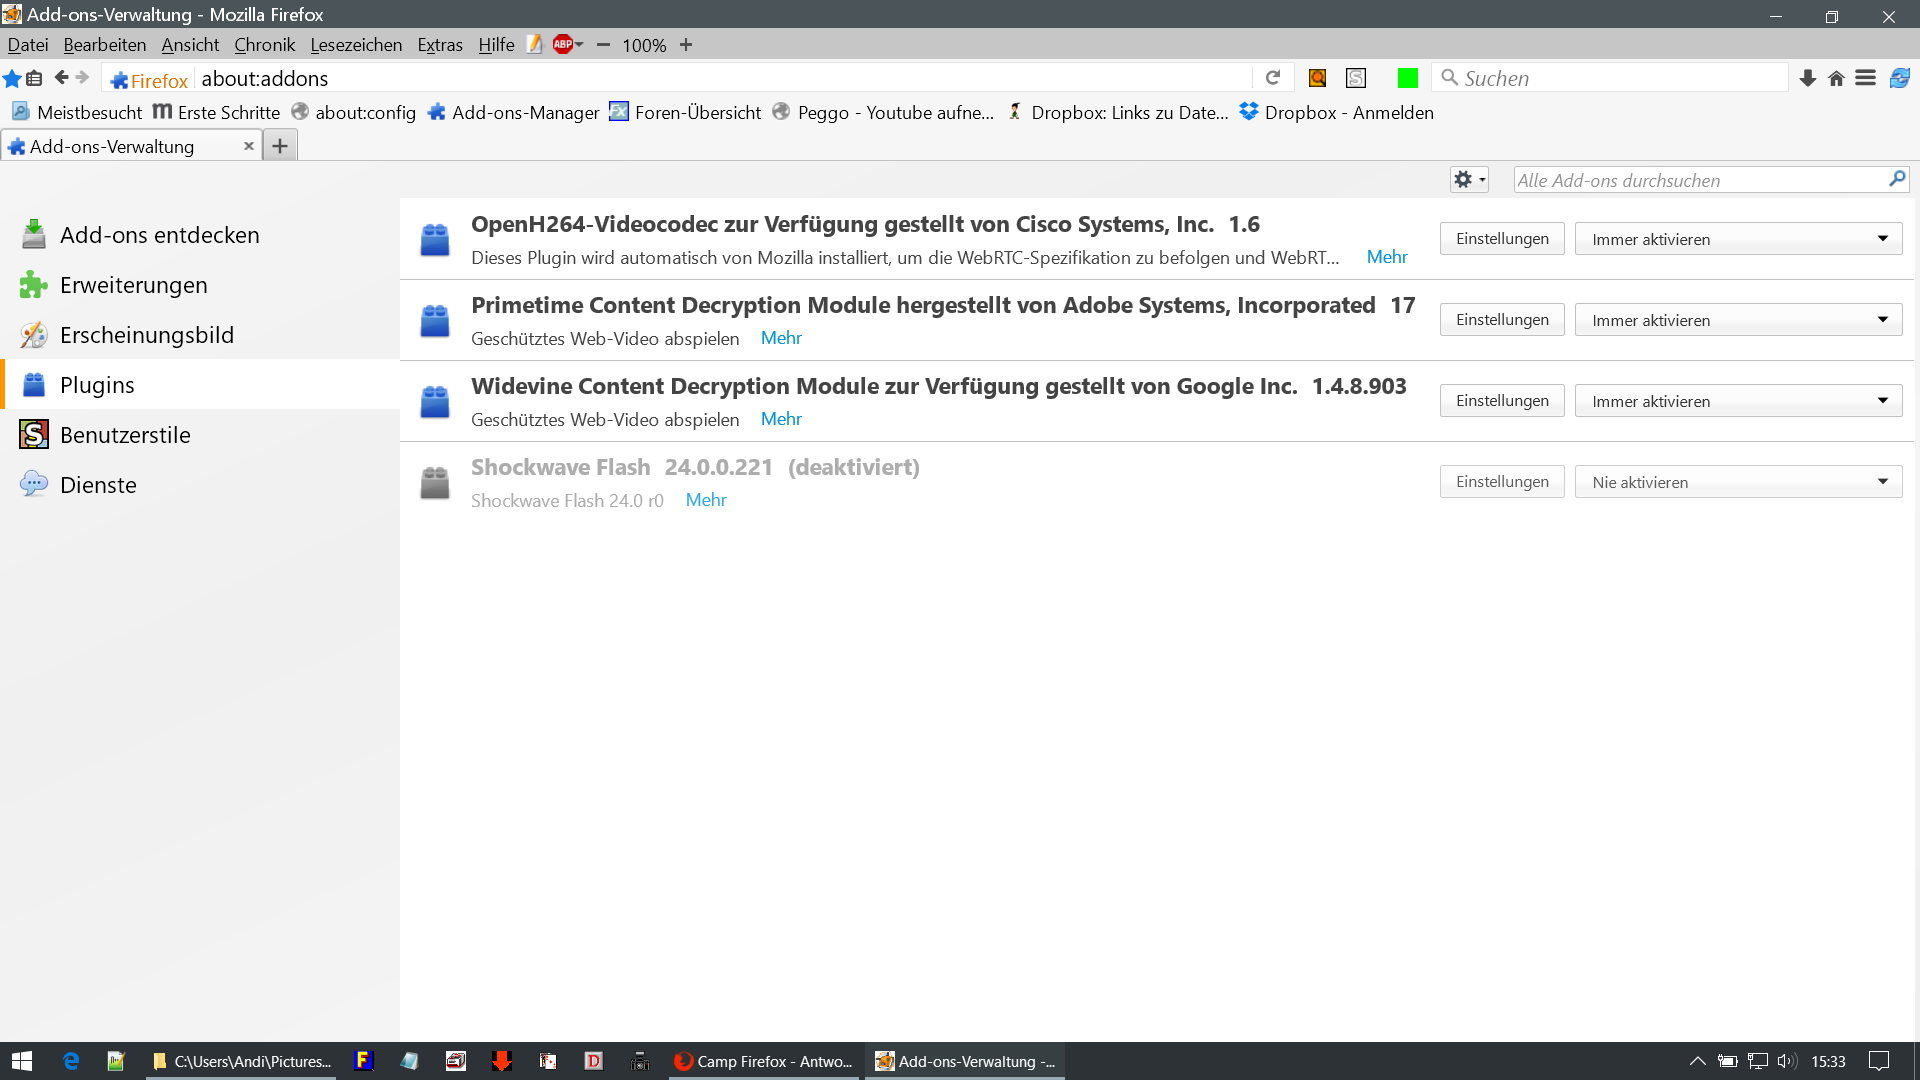The height and width of the screenshot is (1080, 1920).
Task: Click the zoom in plus button
Action: coord(686,45)
